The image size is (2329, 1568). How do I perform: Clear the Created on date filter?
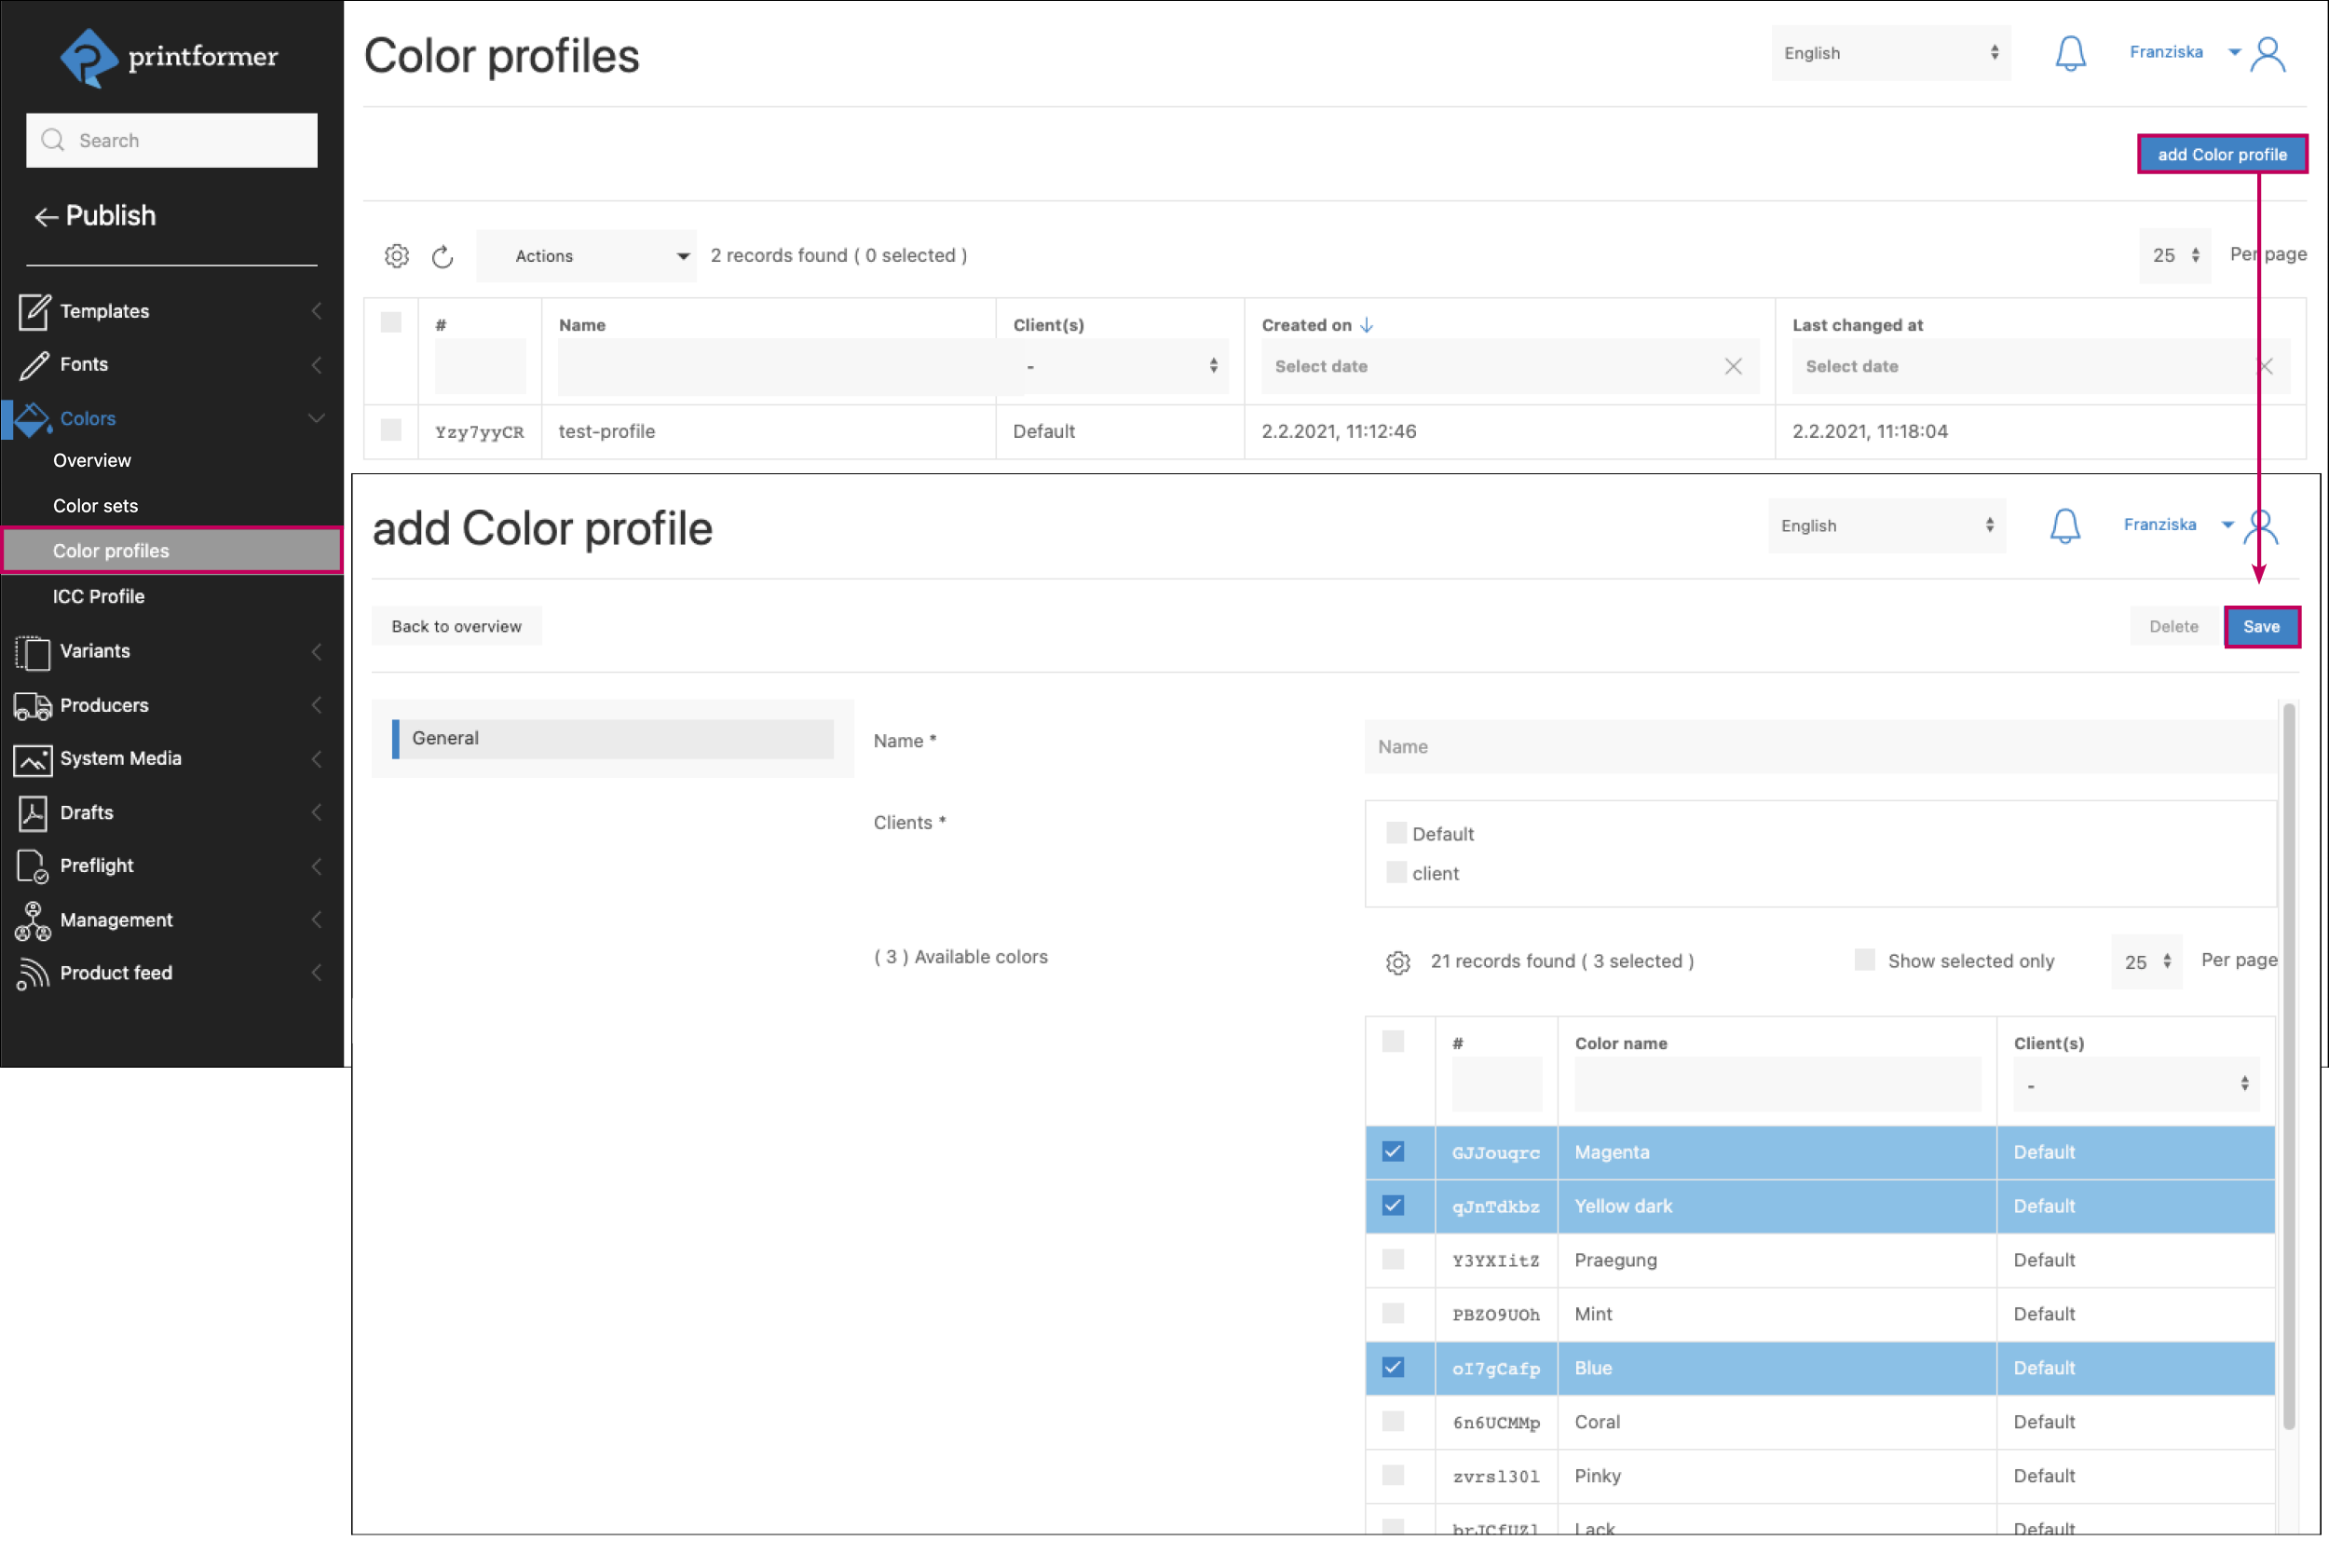click(1733, 366)
